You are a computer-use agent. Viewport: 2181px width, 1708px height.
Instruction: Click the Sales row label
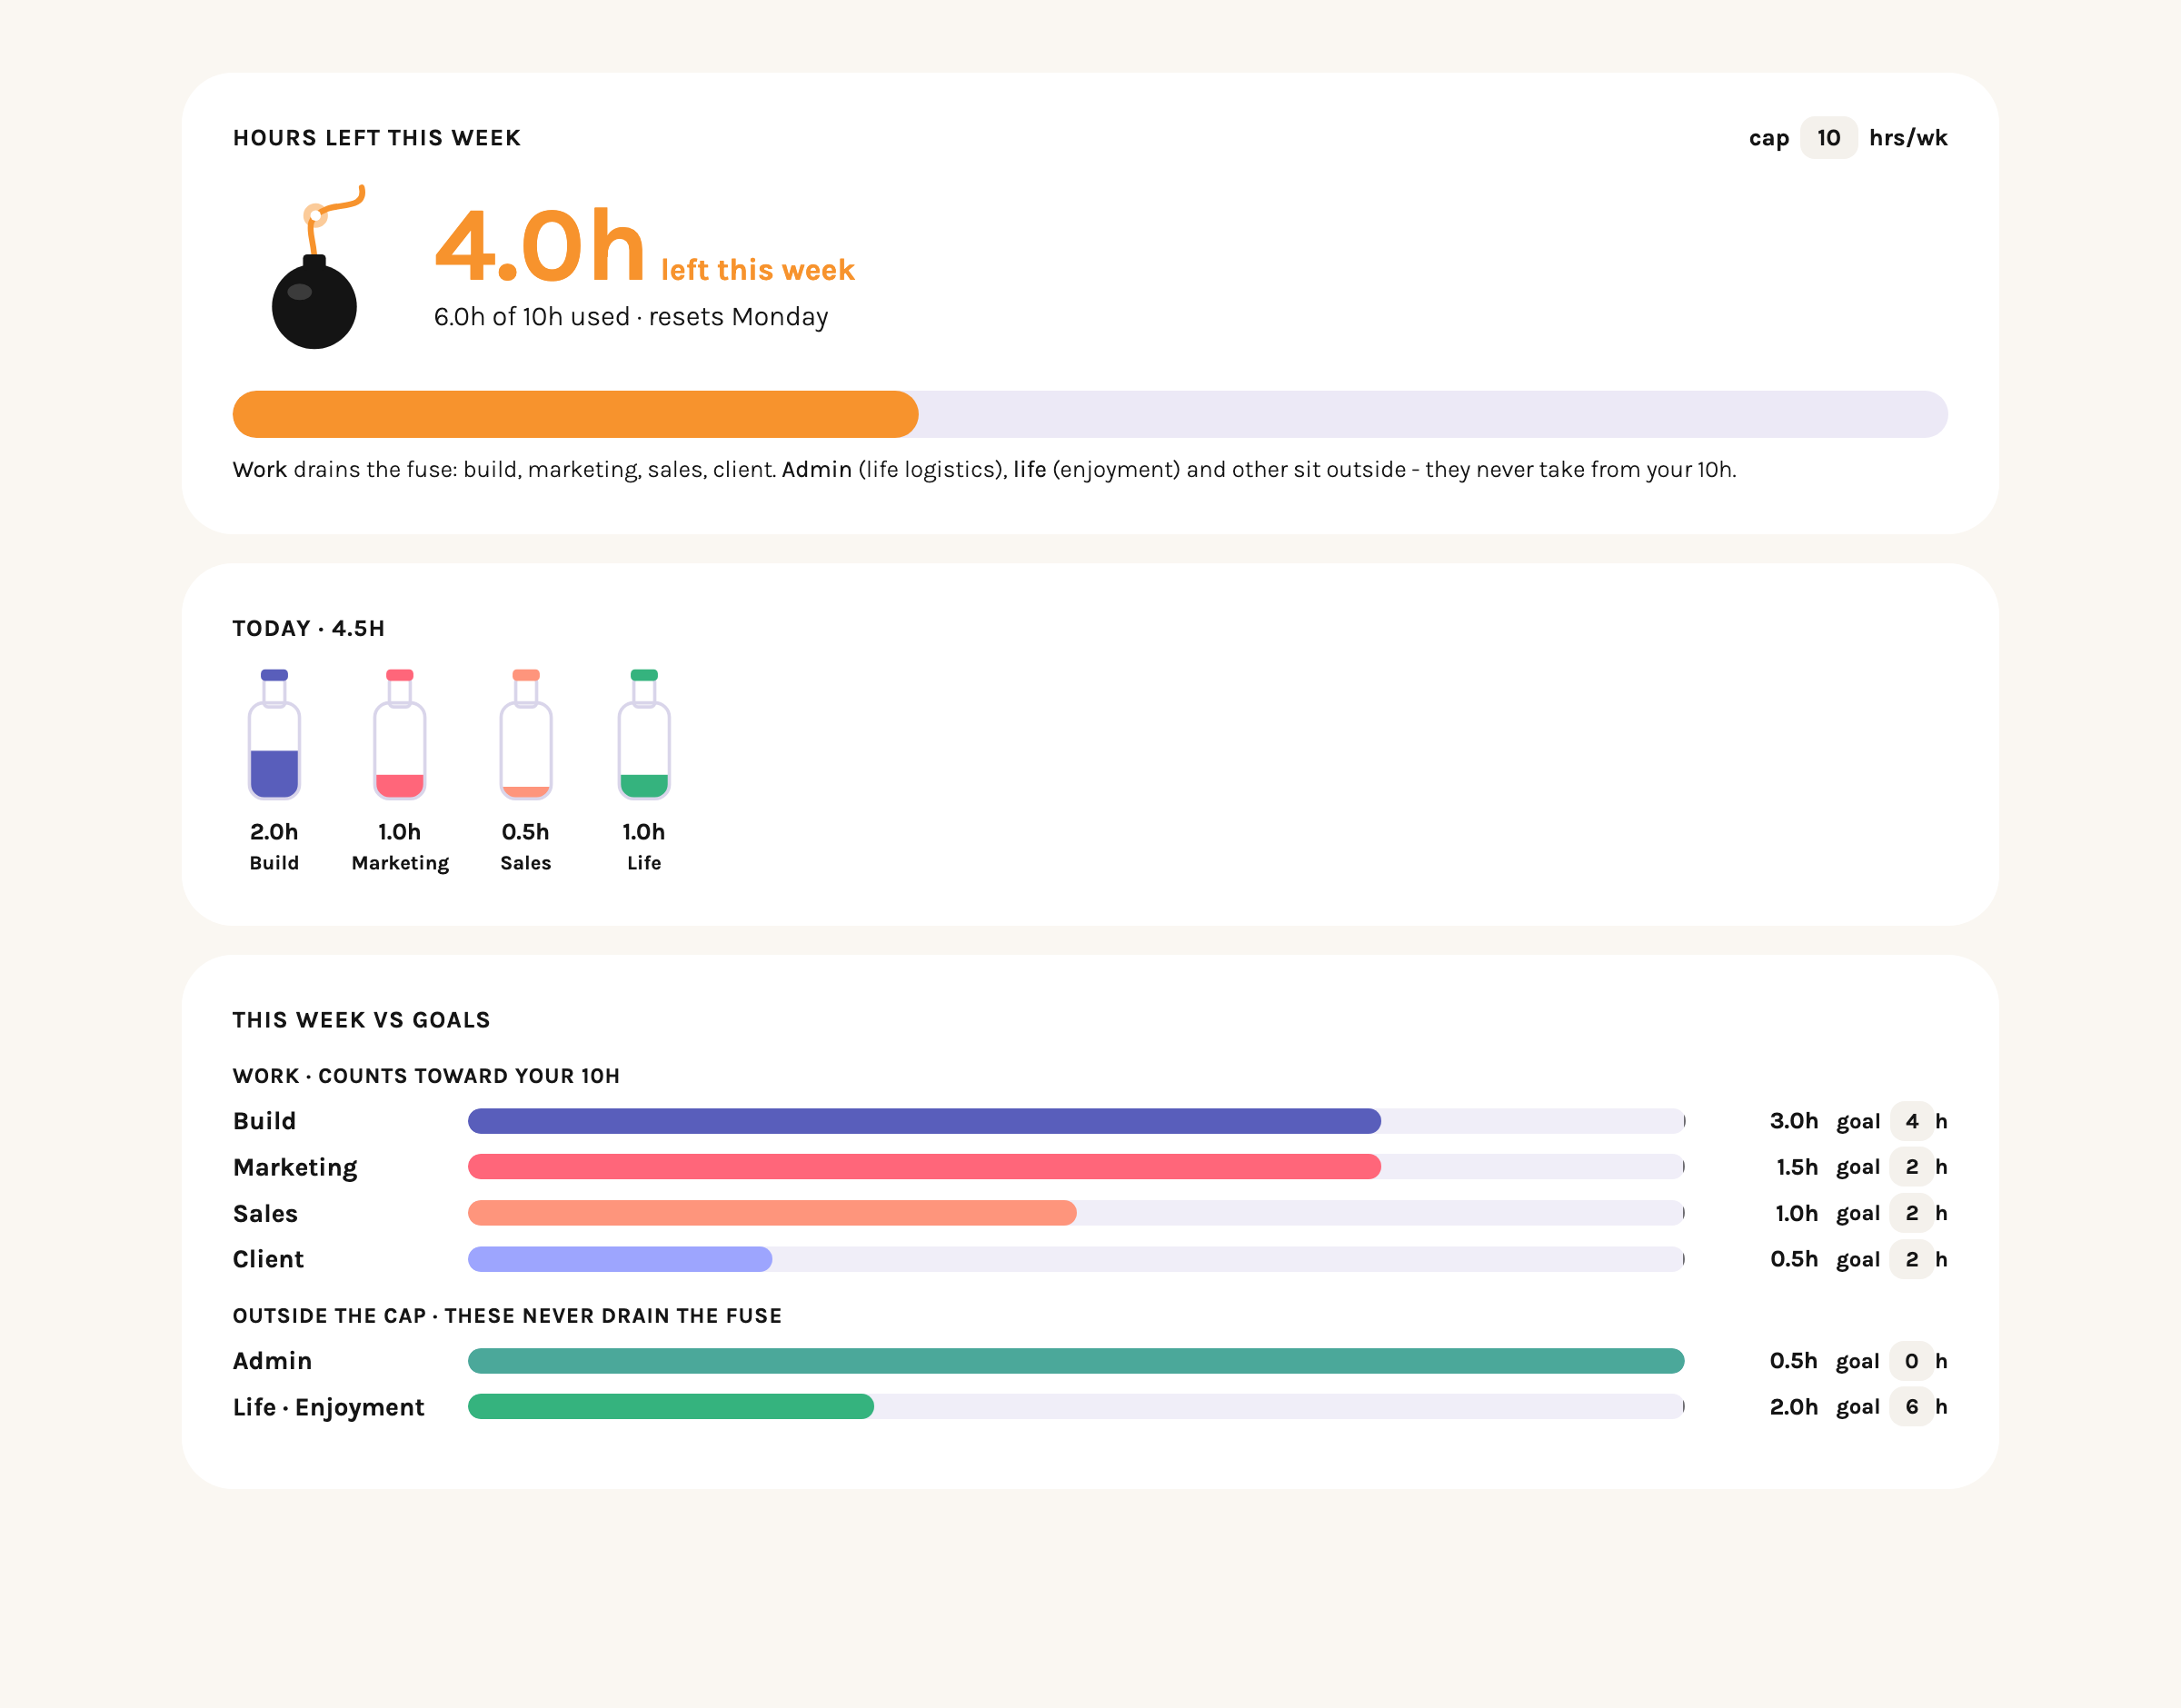pyautogui.click(x=266, y=1213)
